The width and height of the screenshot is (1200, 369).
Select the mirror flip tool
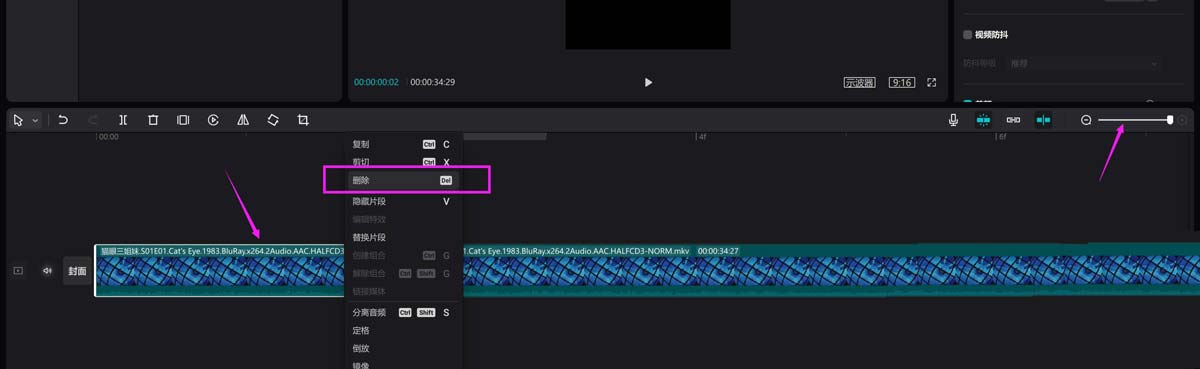243,120
